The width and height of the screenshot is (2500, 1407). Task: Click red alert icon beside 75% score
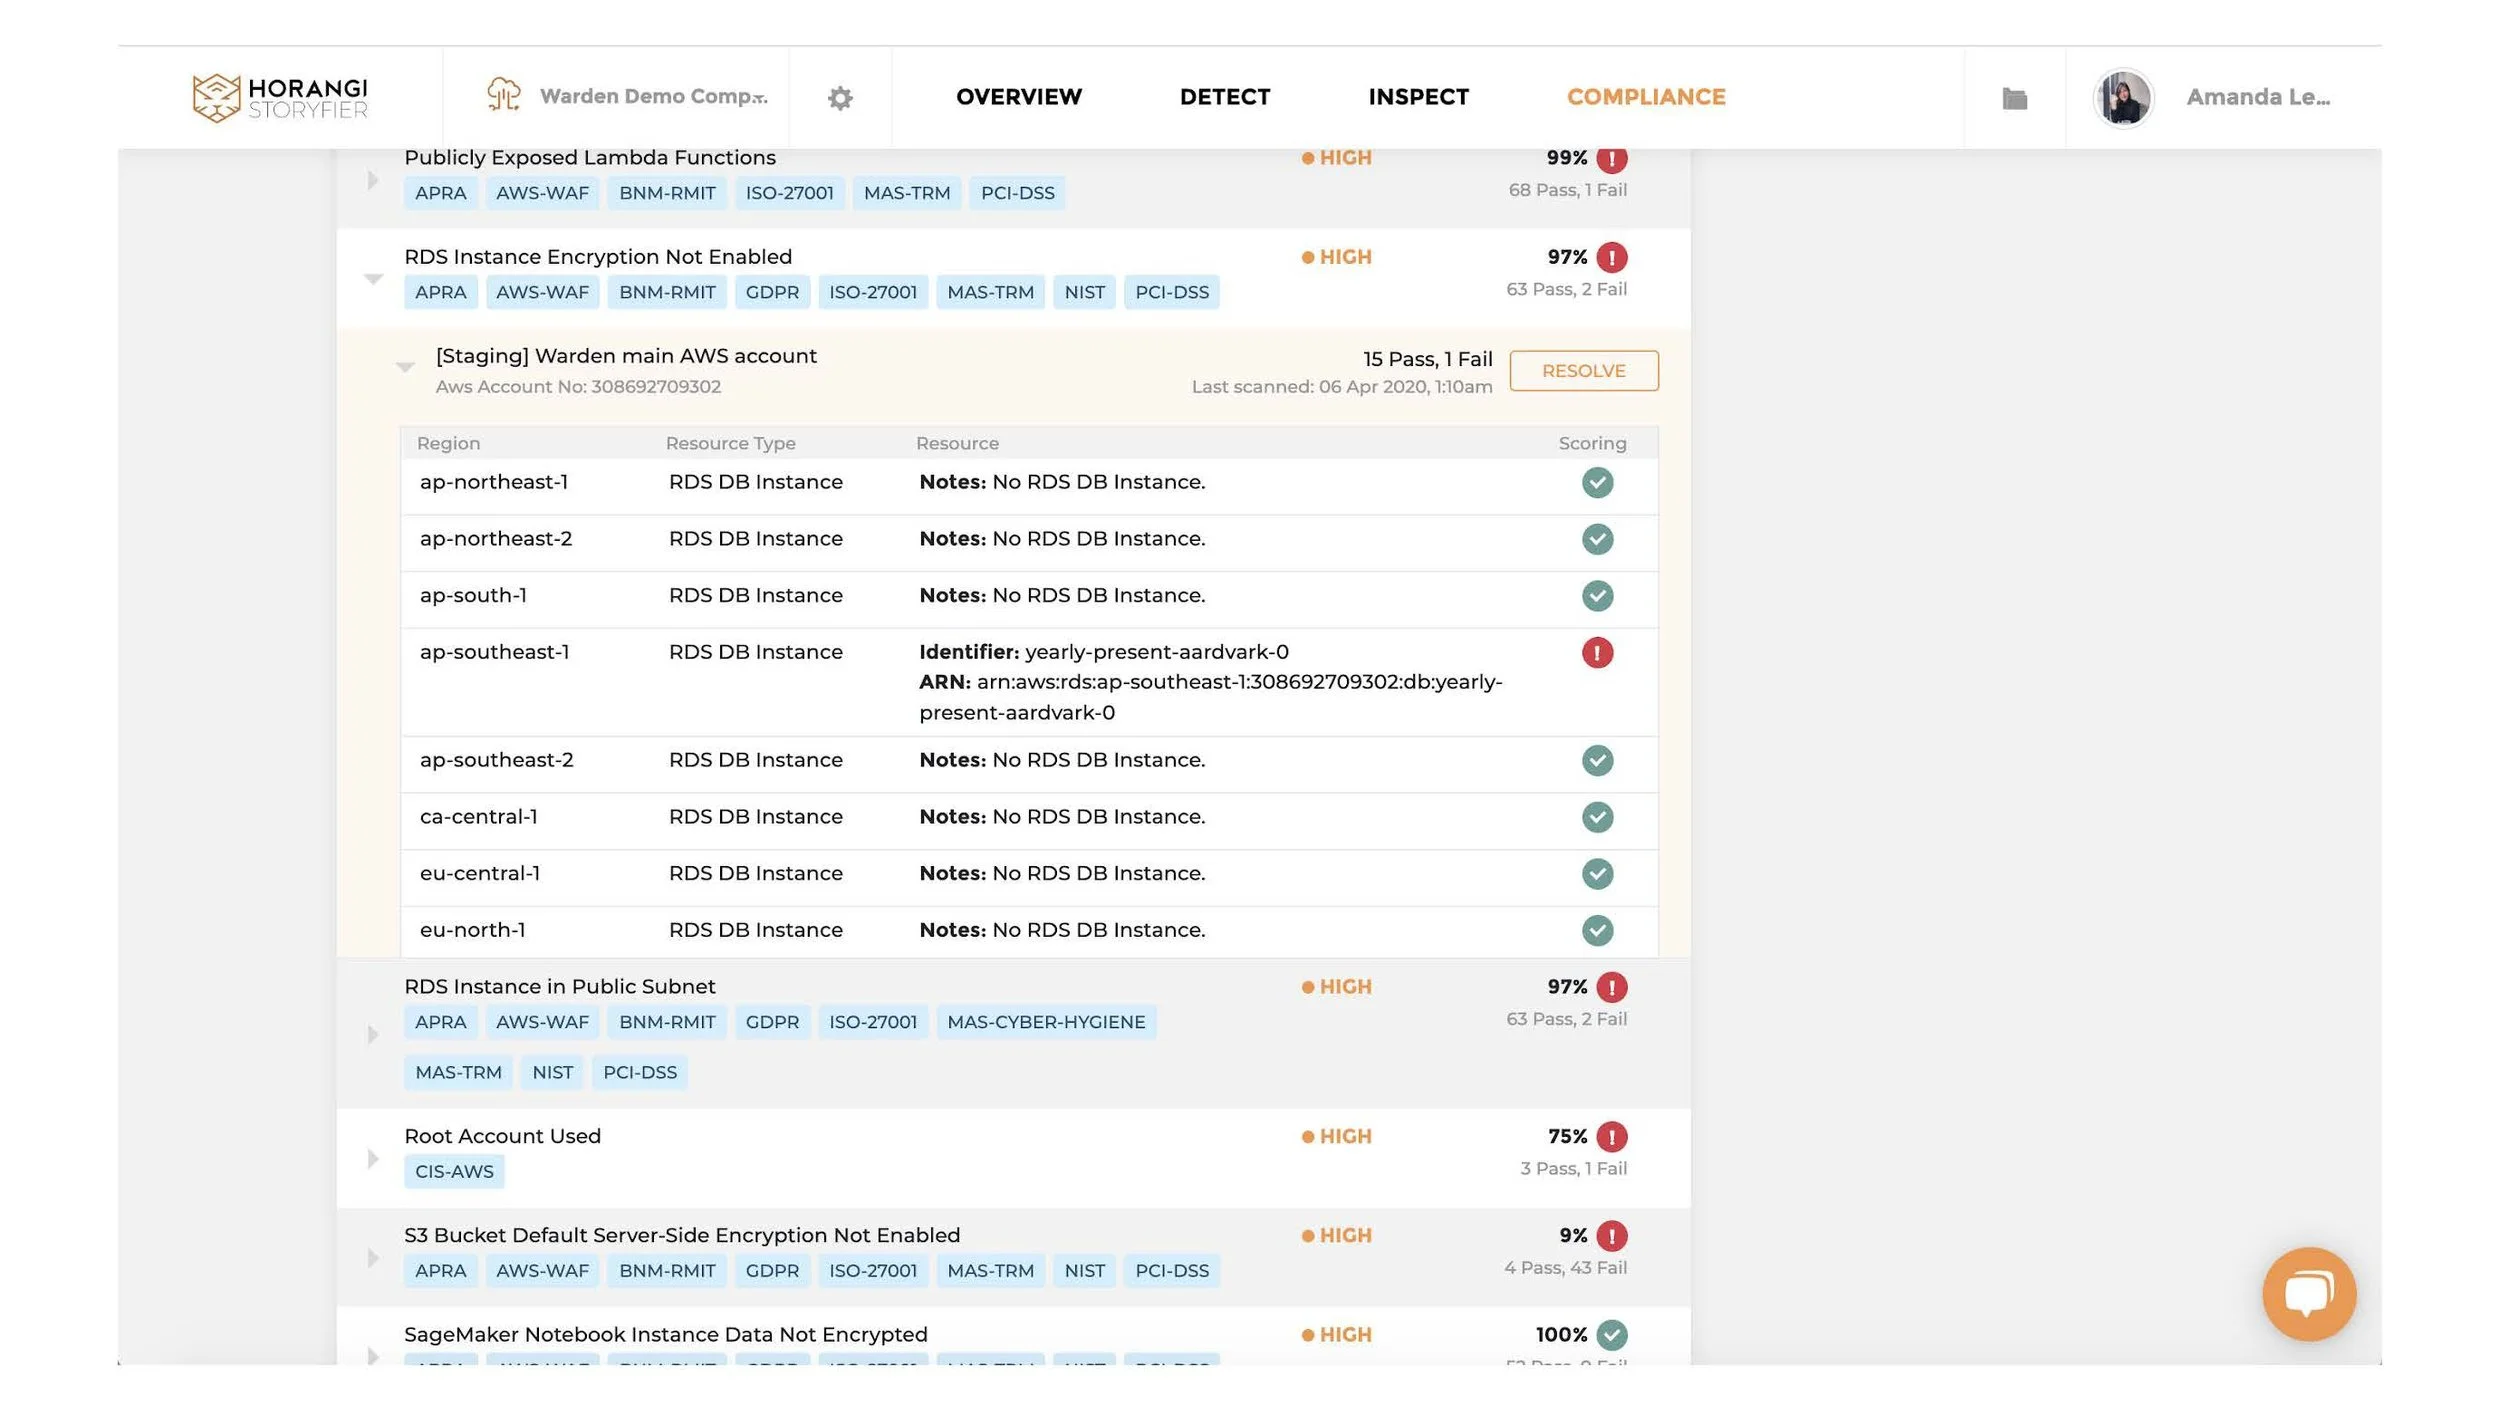point(1611,1137)
